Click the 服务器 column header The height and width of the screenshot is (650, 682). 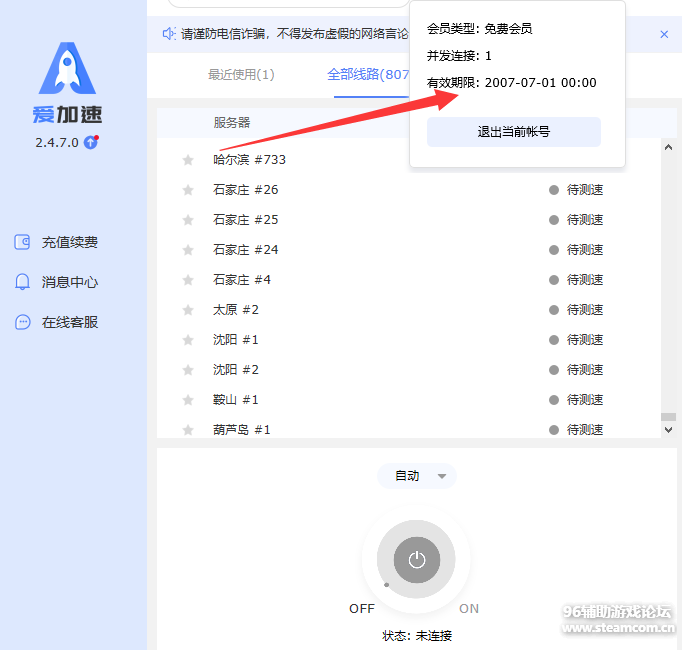[232, 123]
